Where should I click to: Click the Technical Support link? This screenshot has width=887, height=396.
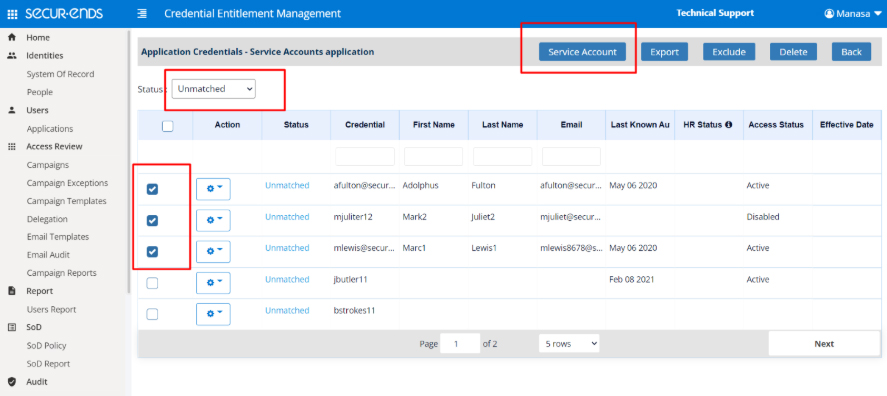(x=715, y=13)
